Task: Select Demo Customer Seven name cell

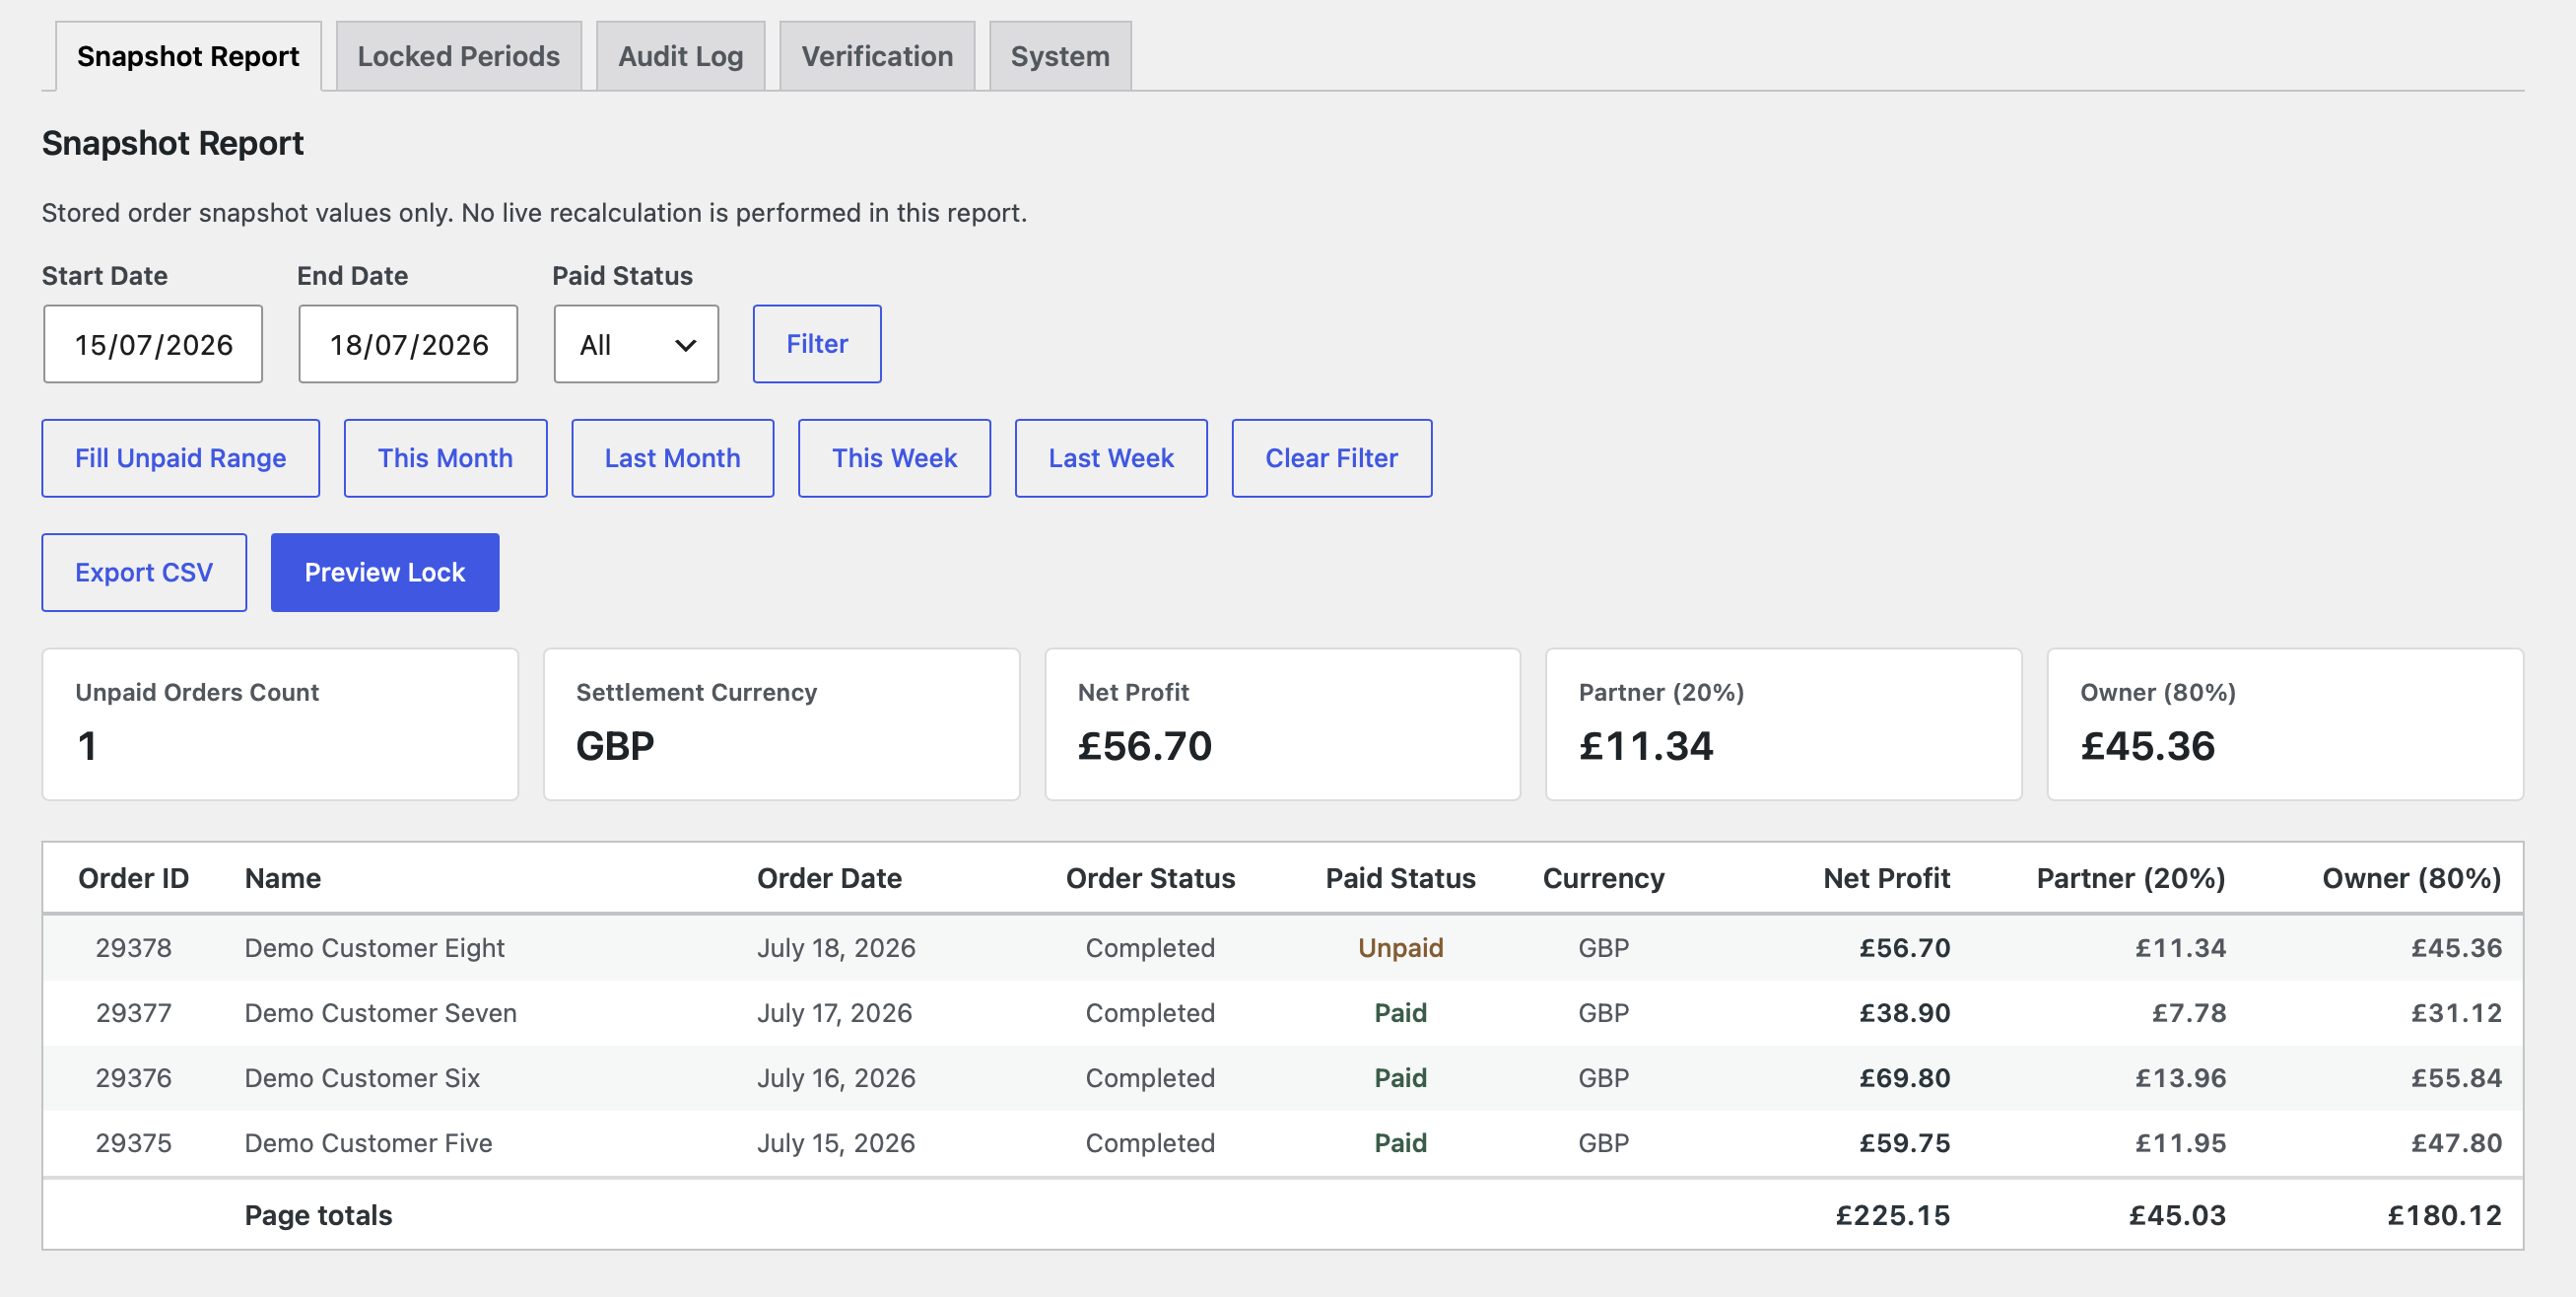Action: [x=381, y=1012]
